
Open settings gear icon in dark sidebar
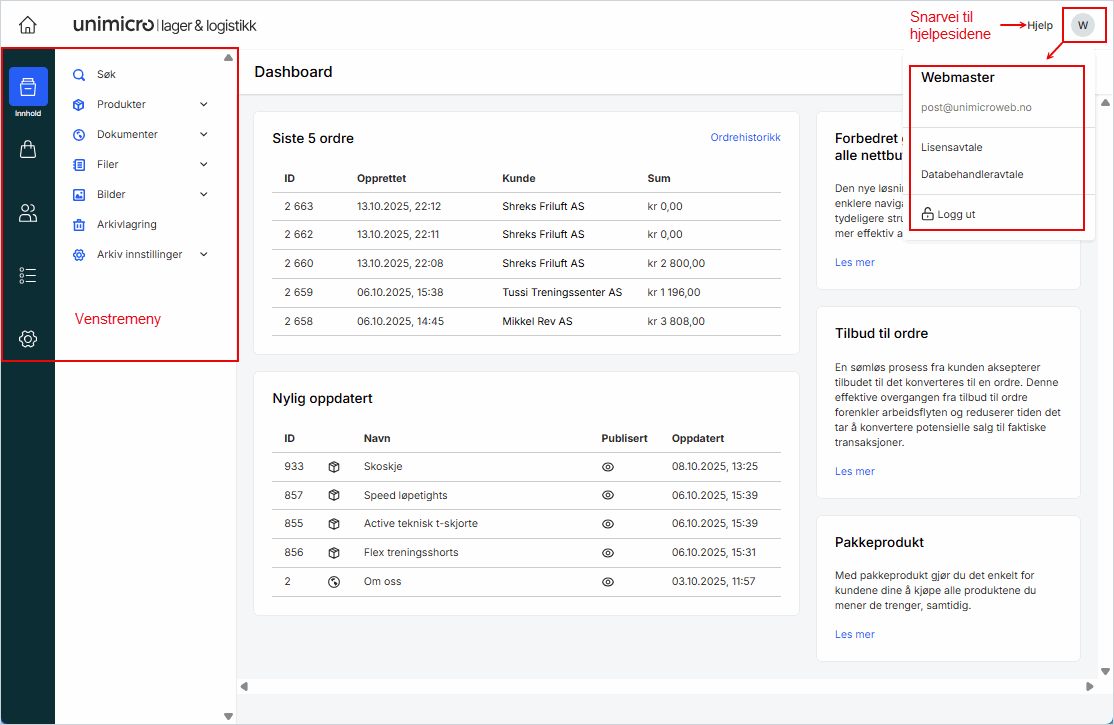28,339
